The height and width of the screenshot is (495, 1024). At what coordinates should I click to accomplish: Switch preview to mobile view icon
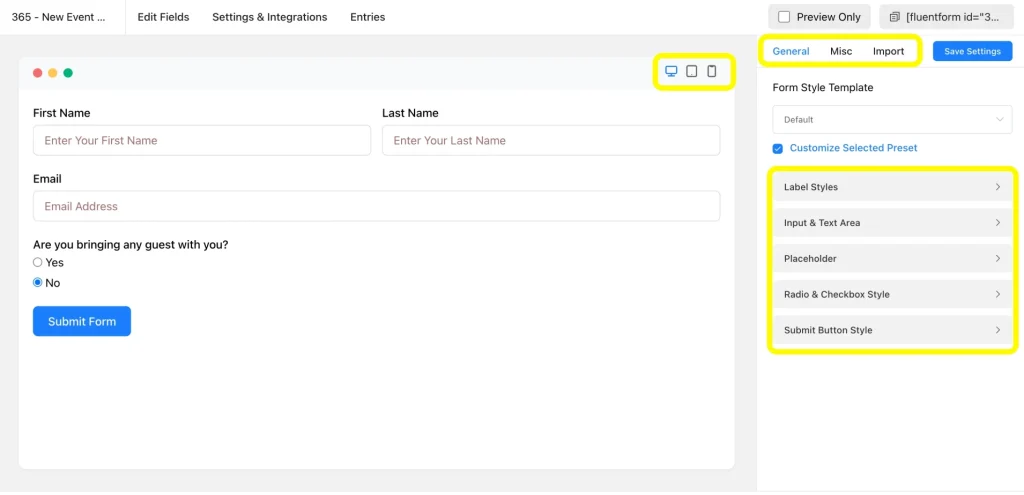point(712,71)
